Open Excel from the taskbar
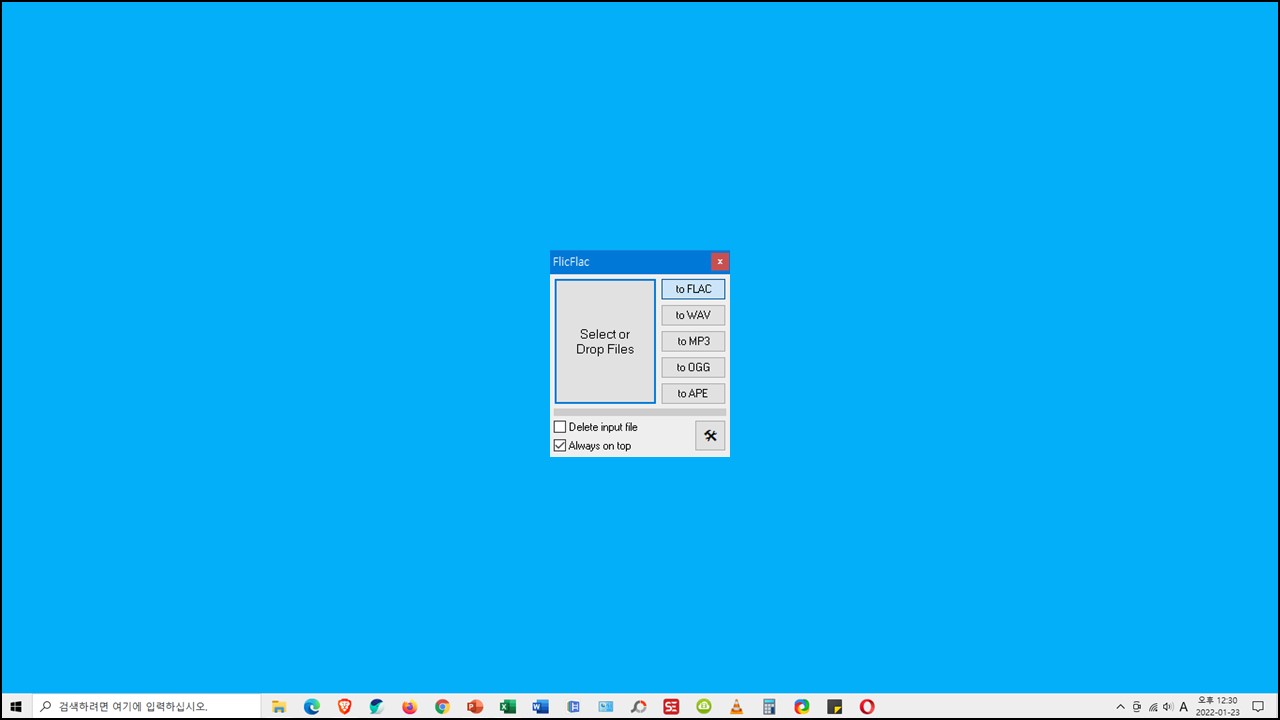 508,706
